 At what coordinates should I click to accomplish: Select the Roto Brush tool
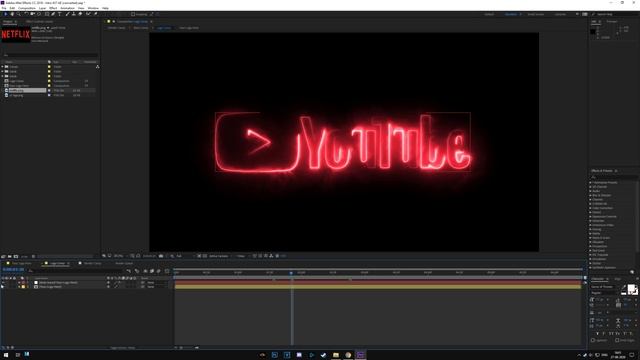click(88, 14)
